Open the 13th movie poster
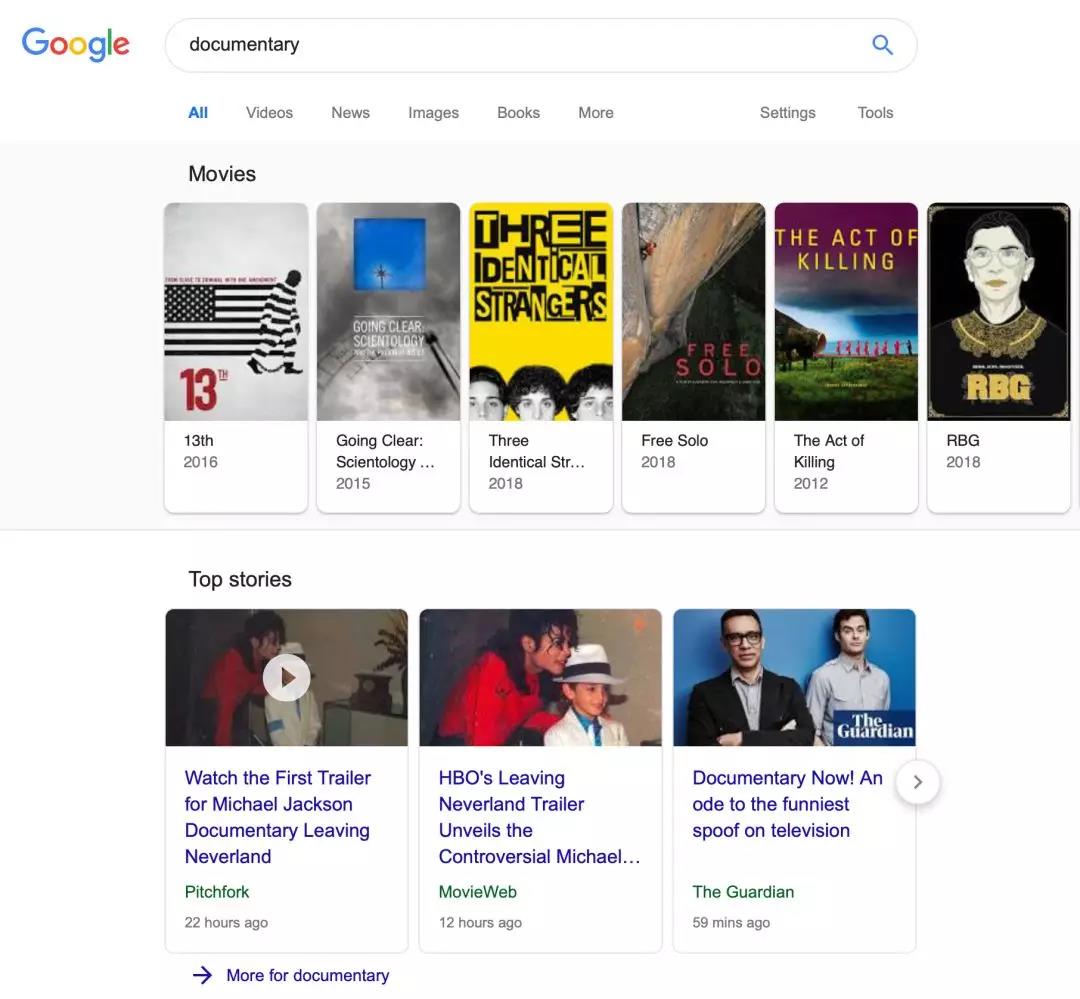This screenshot has height=999, width=1080. (x=236, y=311)
